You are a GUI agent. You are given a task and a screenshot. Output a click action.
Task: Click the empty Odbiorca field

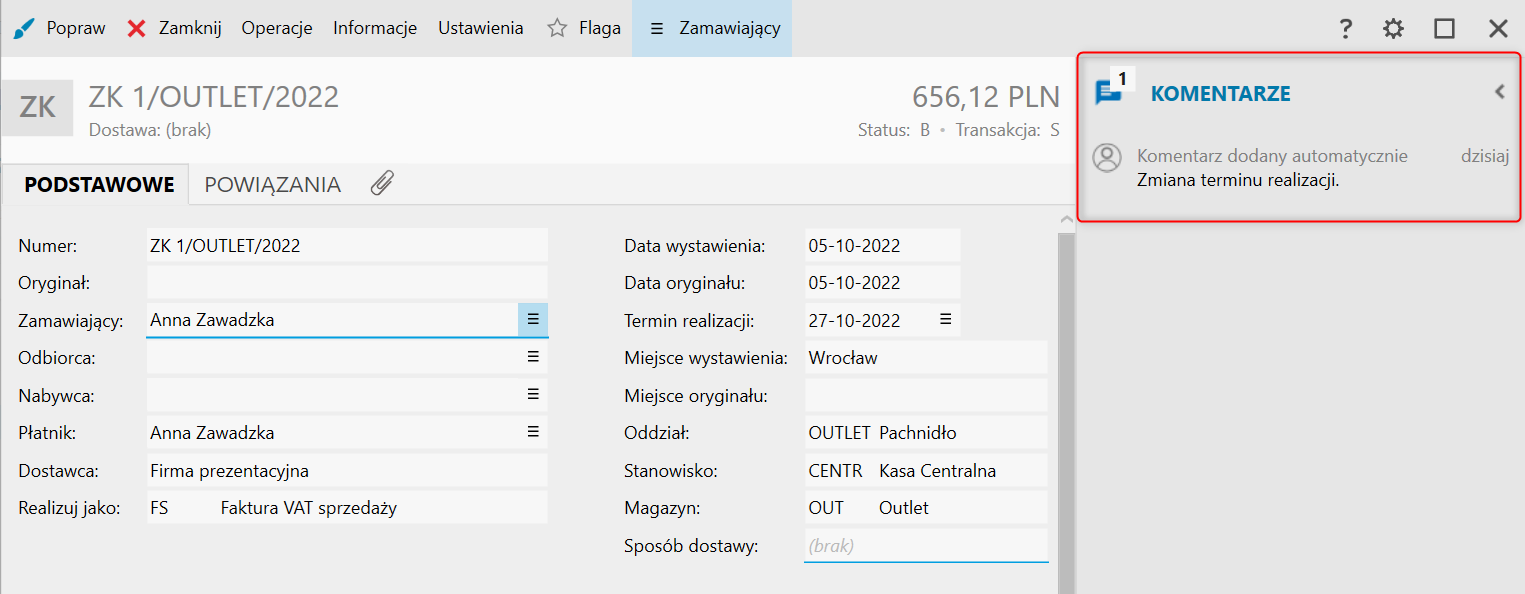click(332, 357)
